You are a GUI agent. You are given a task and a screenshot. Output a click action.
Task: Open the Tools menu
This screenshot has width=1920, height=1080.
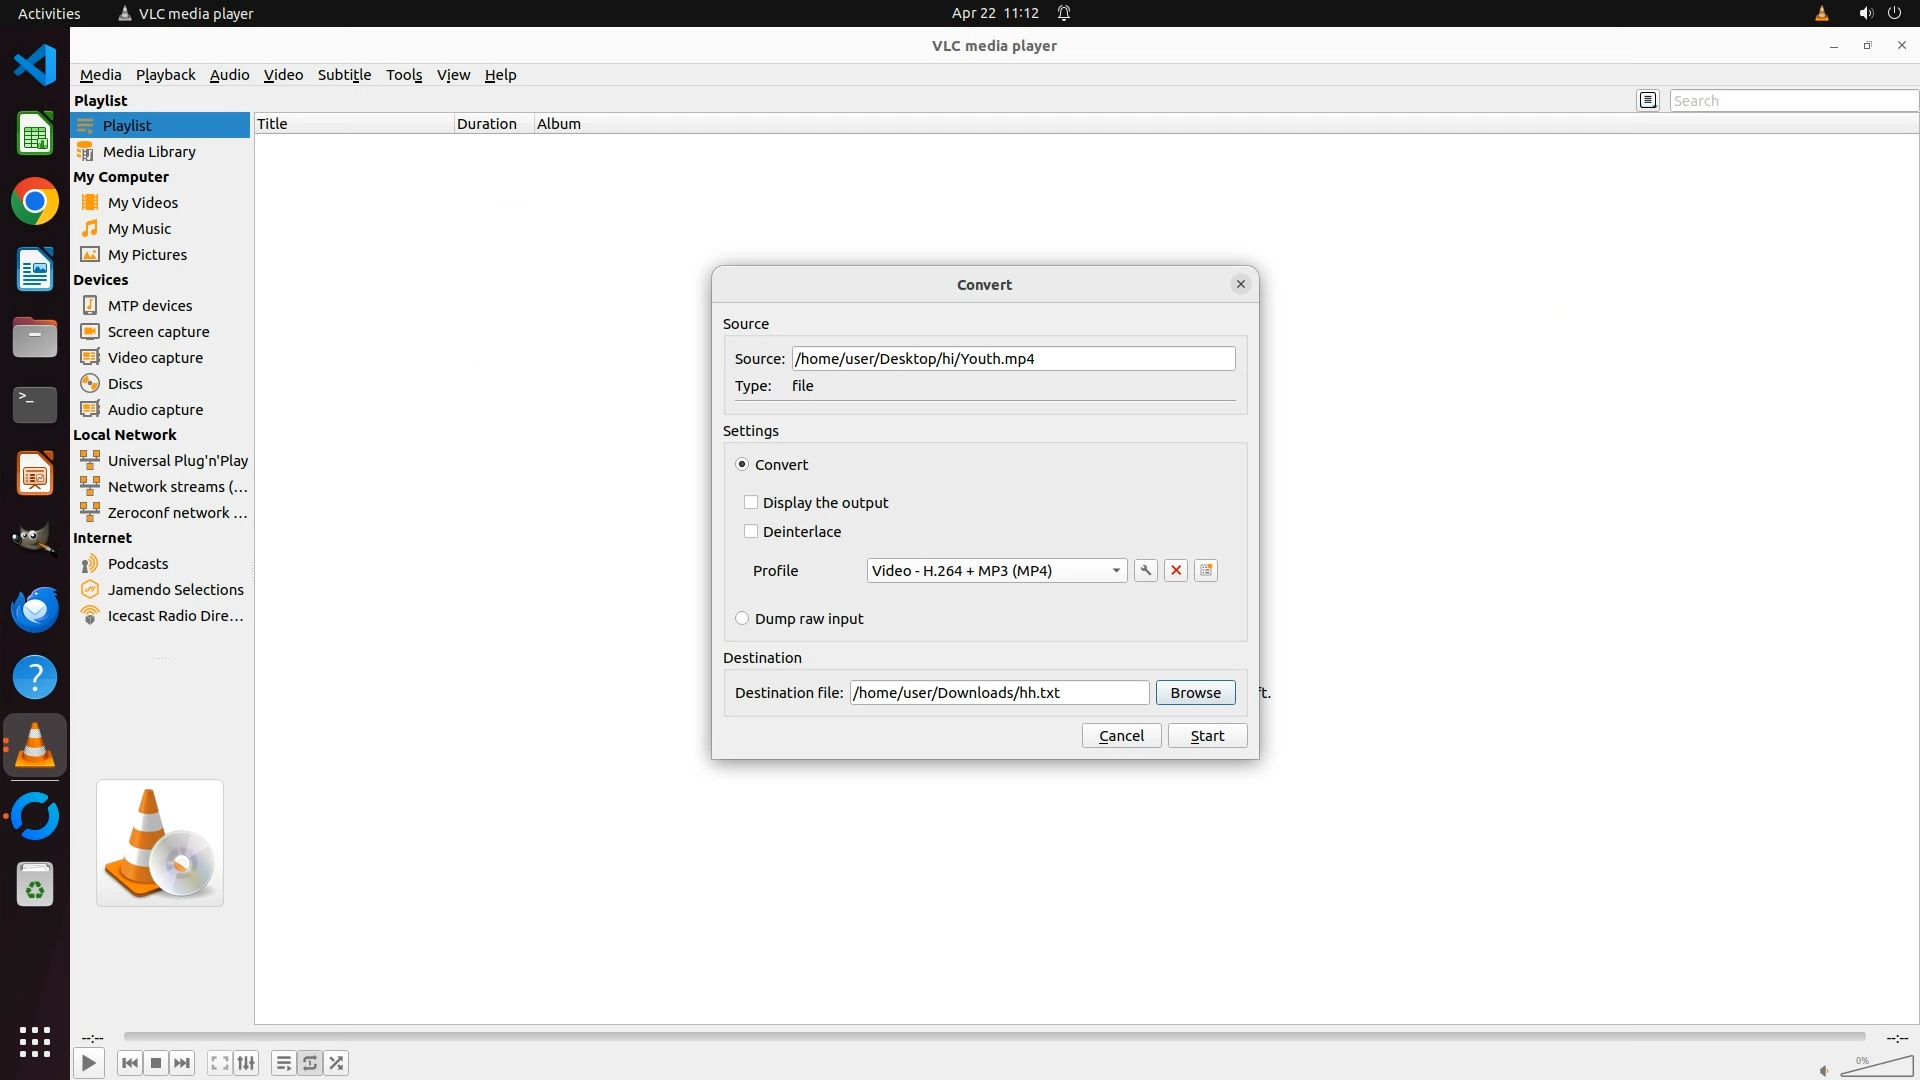coord(404,75)
